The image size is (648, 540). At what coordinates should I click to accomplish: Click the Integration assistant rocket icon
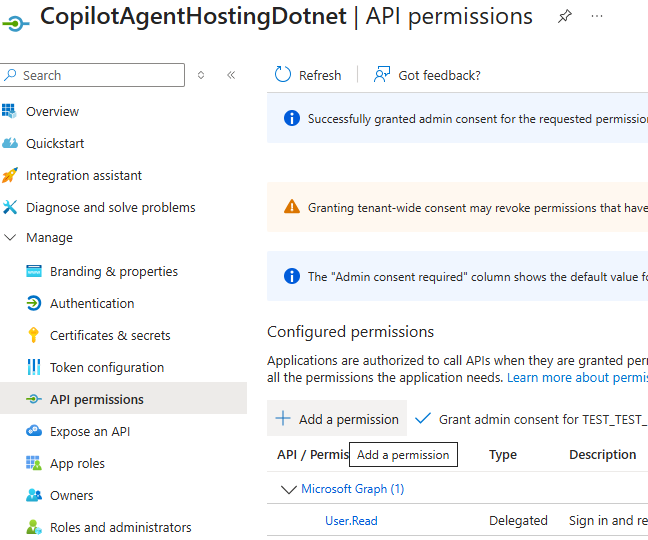coord(10,175)
